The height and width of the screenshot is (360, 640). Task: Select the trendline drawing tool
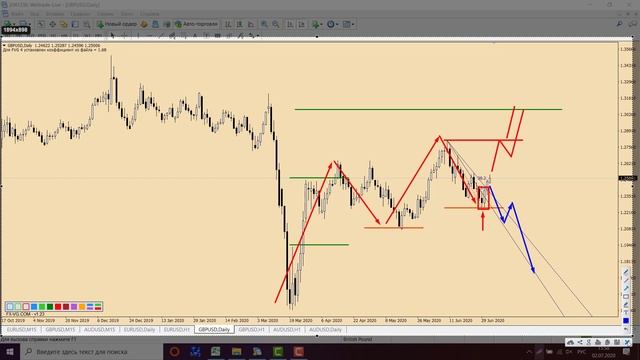[x=161, y=36]
